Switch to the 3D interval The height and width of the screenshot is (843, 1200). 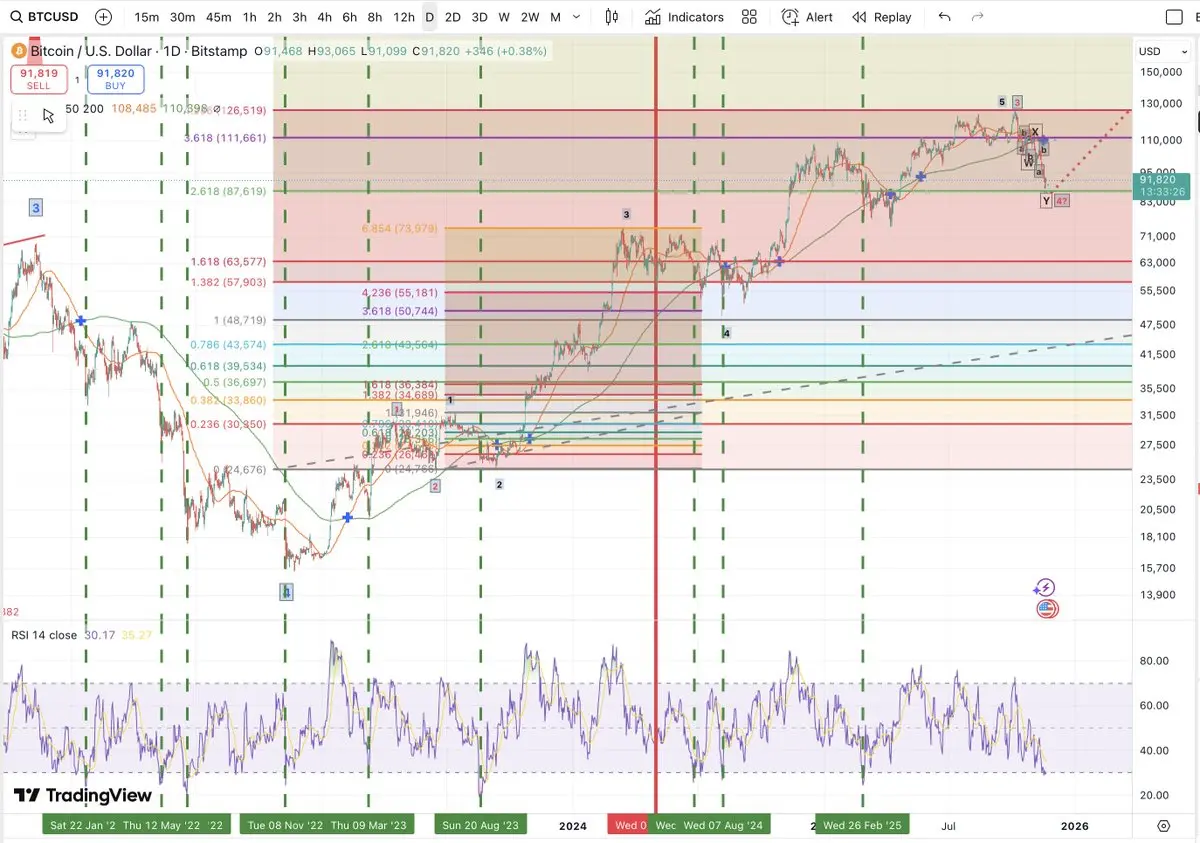coord(480,17)
